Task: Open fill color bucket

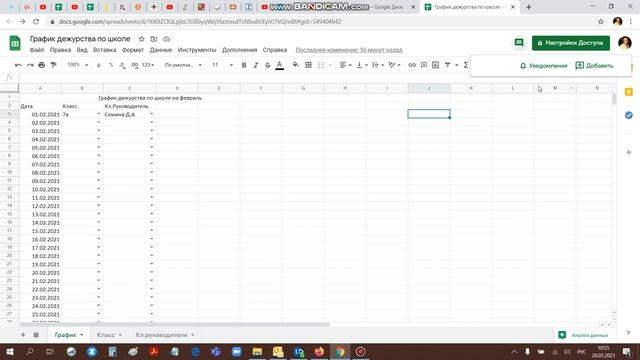Action: [296, 65]
